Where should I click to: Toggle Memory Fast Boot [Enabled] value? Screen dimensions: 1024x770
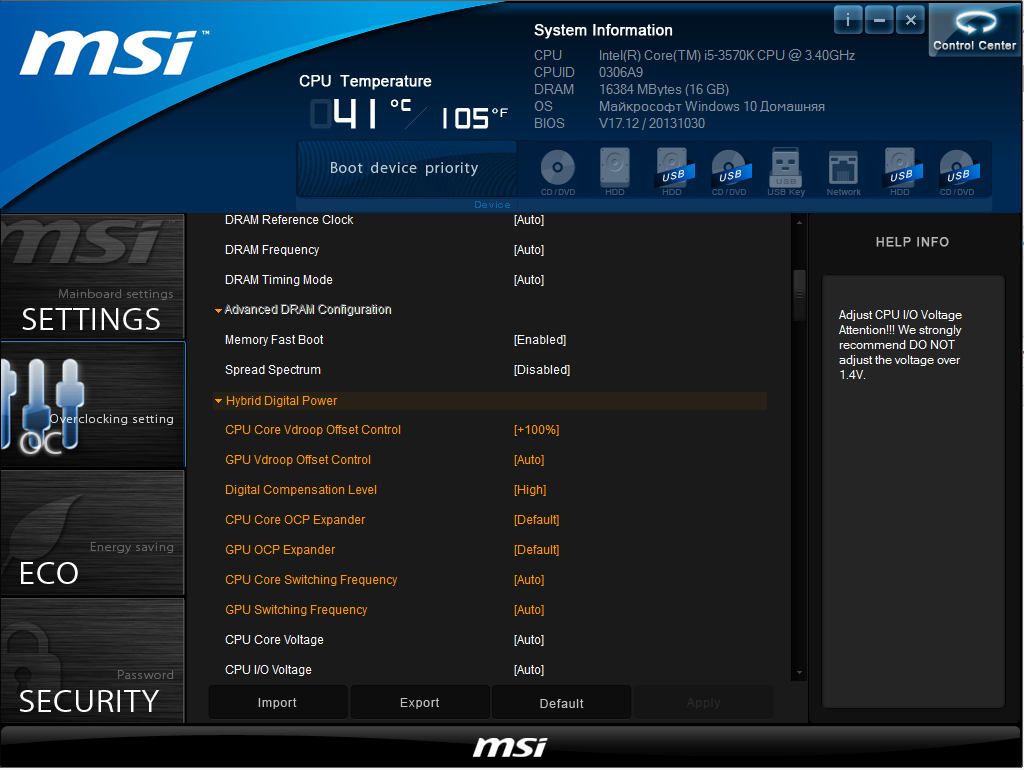point(540,340)
